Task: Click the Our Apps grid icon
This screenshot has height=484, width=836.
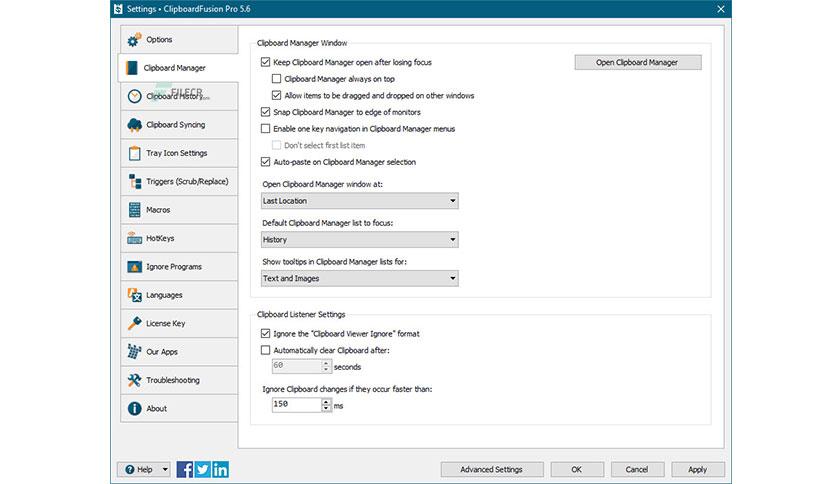Action: [134, 351]
